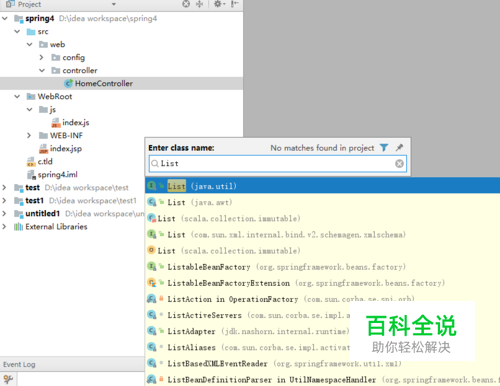Select ListableBeanFactory result
This screenshot has height=386, width=500.
322,267
